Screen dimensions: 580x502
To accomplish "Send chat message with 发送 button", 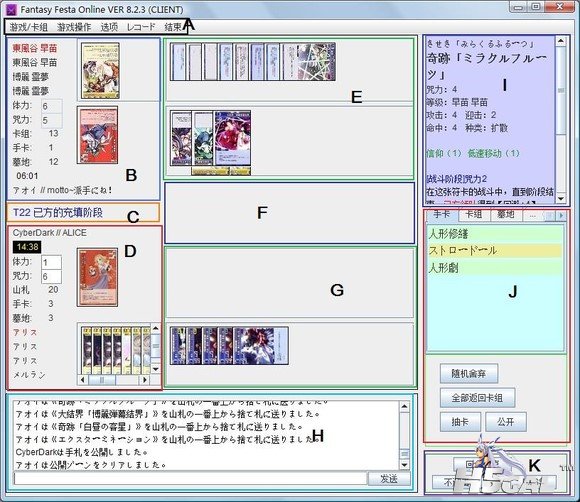I will pos(389,479).
